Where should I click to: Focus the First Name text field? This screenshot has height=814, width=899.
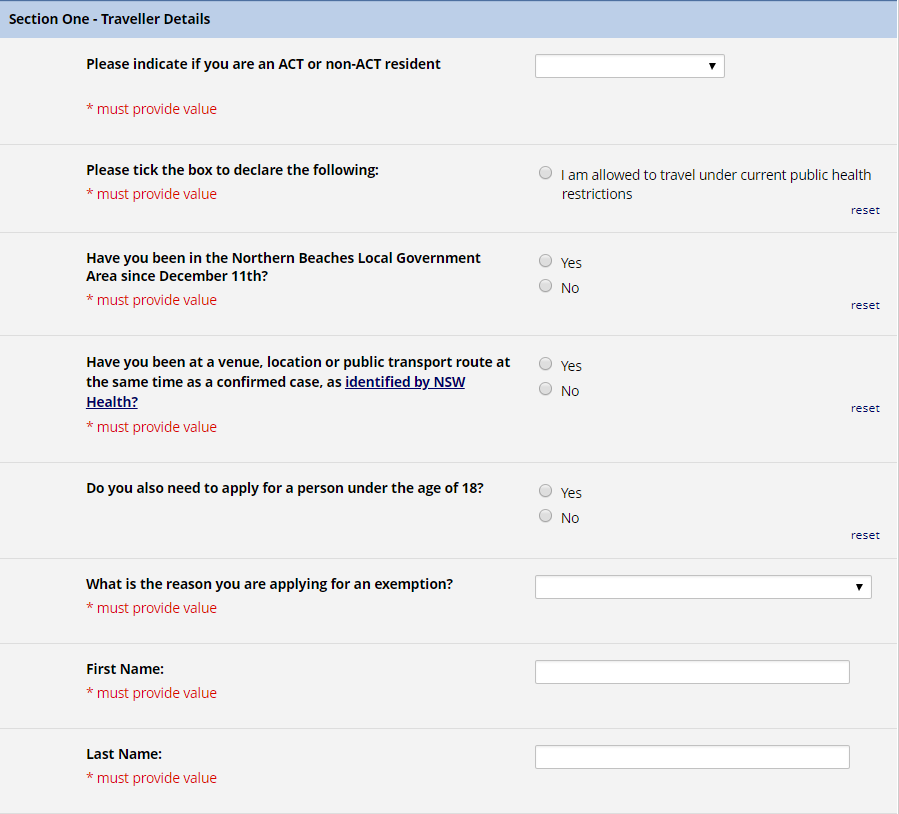[692, 672]
